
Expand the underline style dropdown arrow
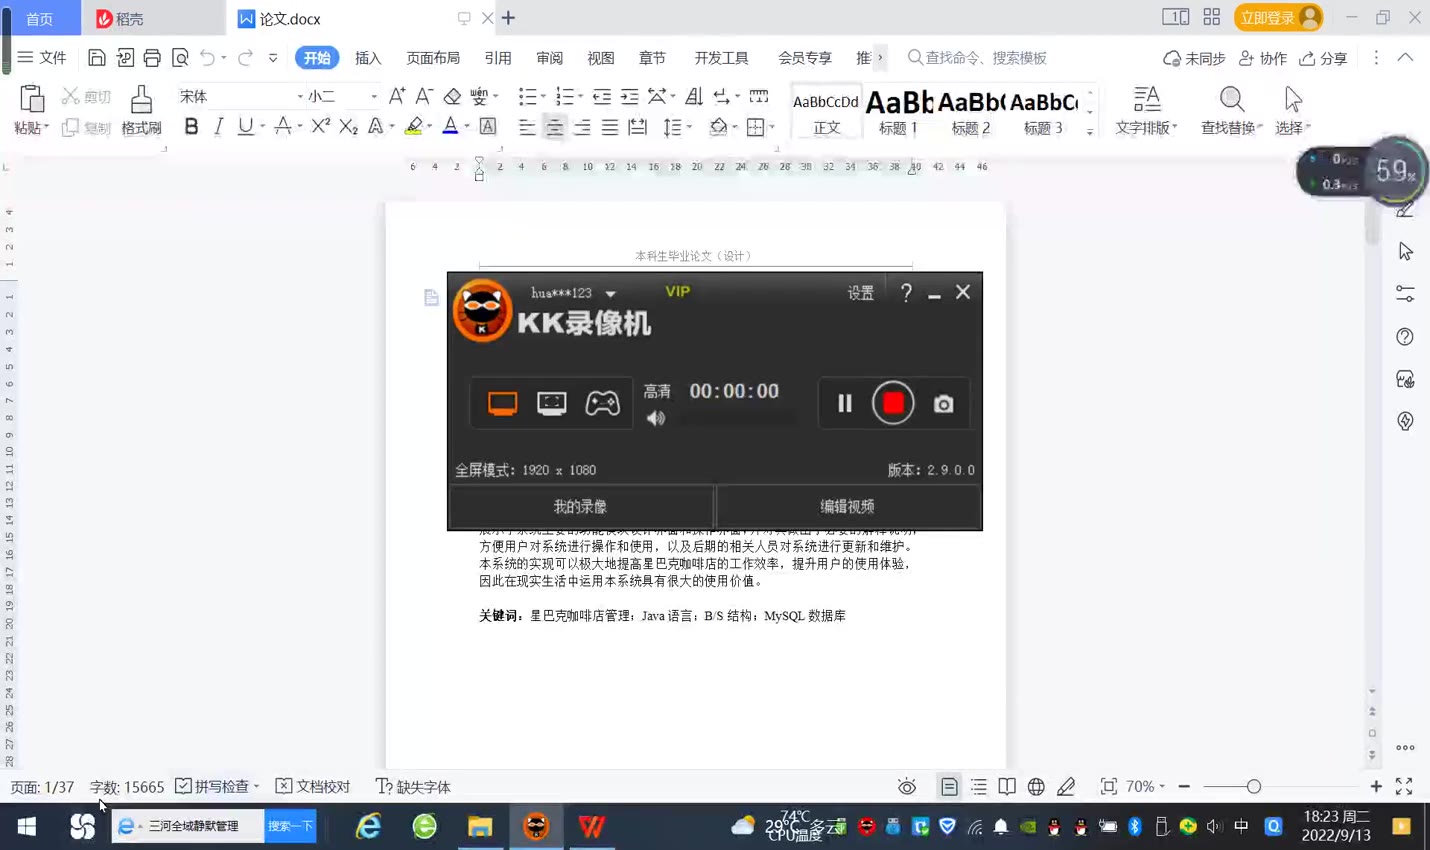262,127
